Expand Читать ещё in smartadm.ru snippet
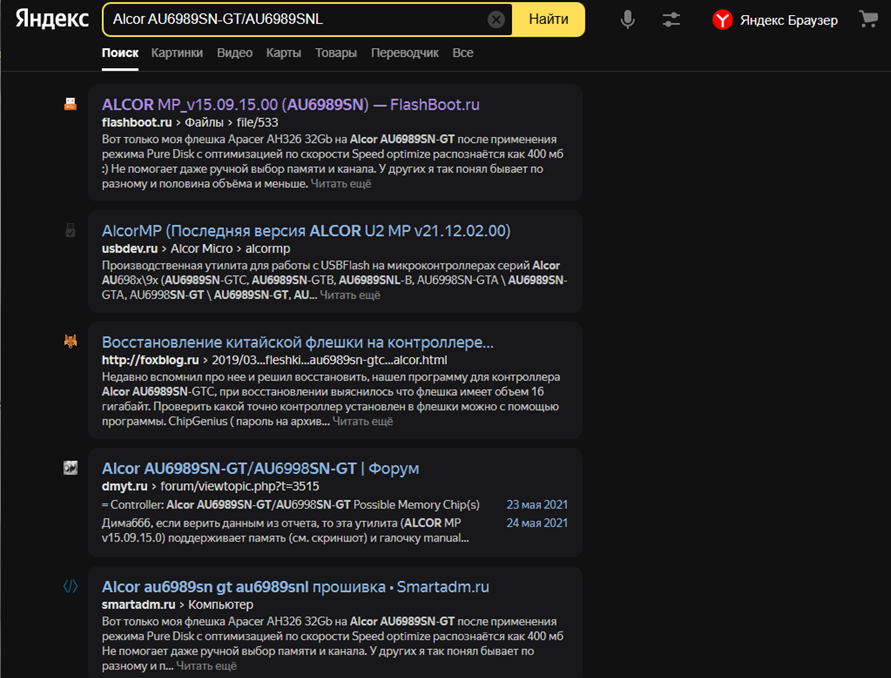The height and width of the screenshot is (678, 891). (206, 665)
